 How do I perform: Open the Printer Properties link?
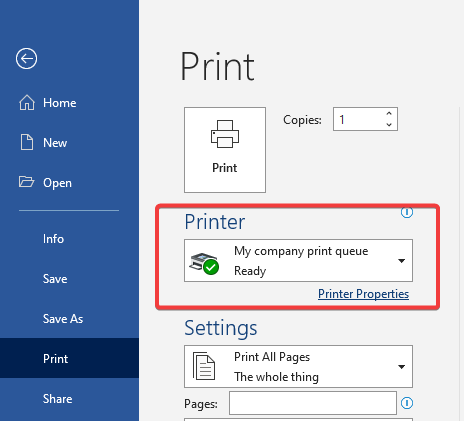[x=363, y=294]
